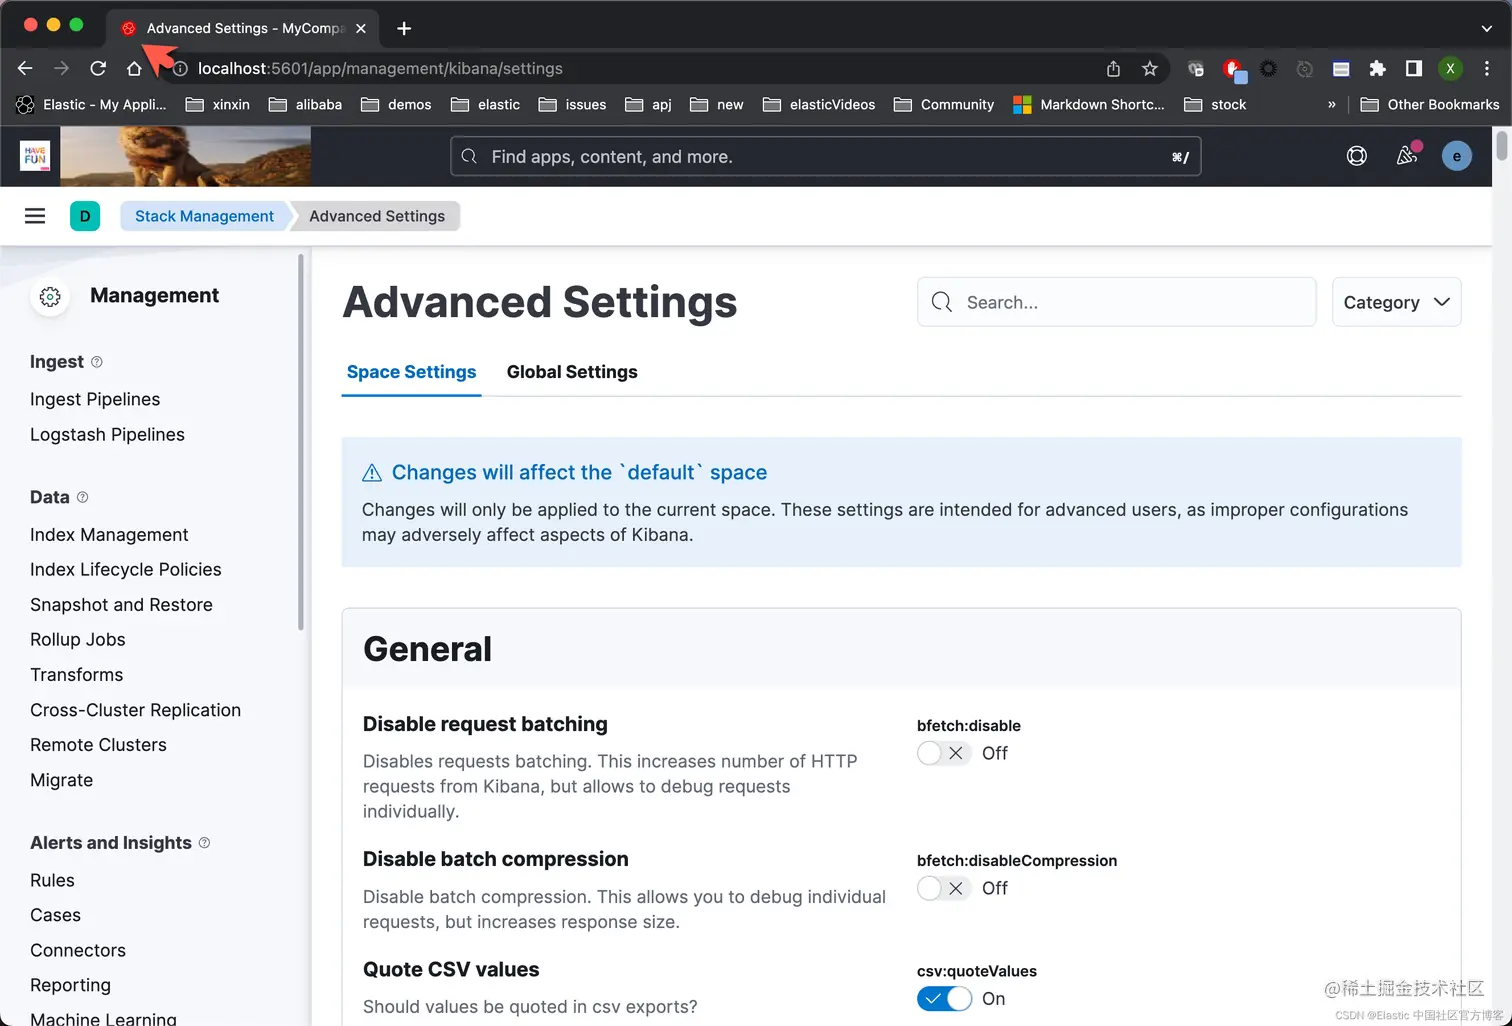This screenshot has height=1026, width=1512.
Task: Turn off the csv:quoteValues switch
Action: [943, 998]
